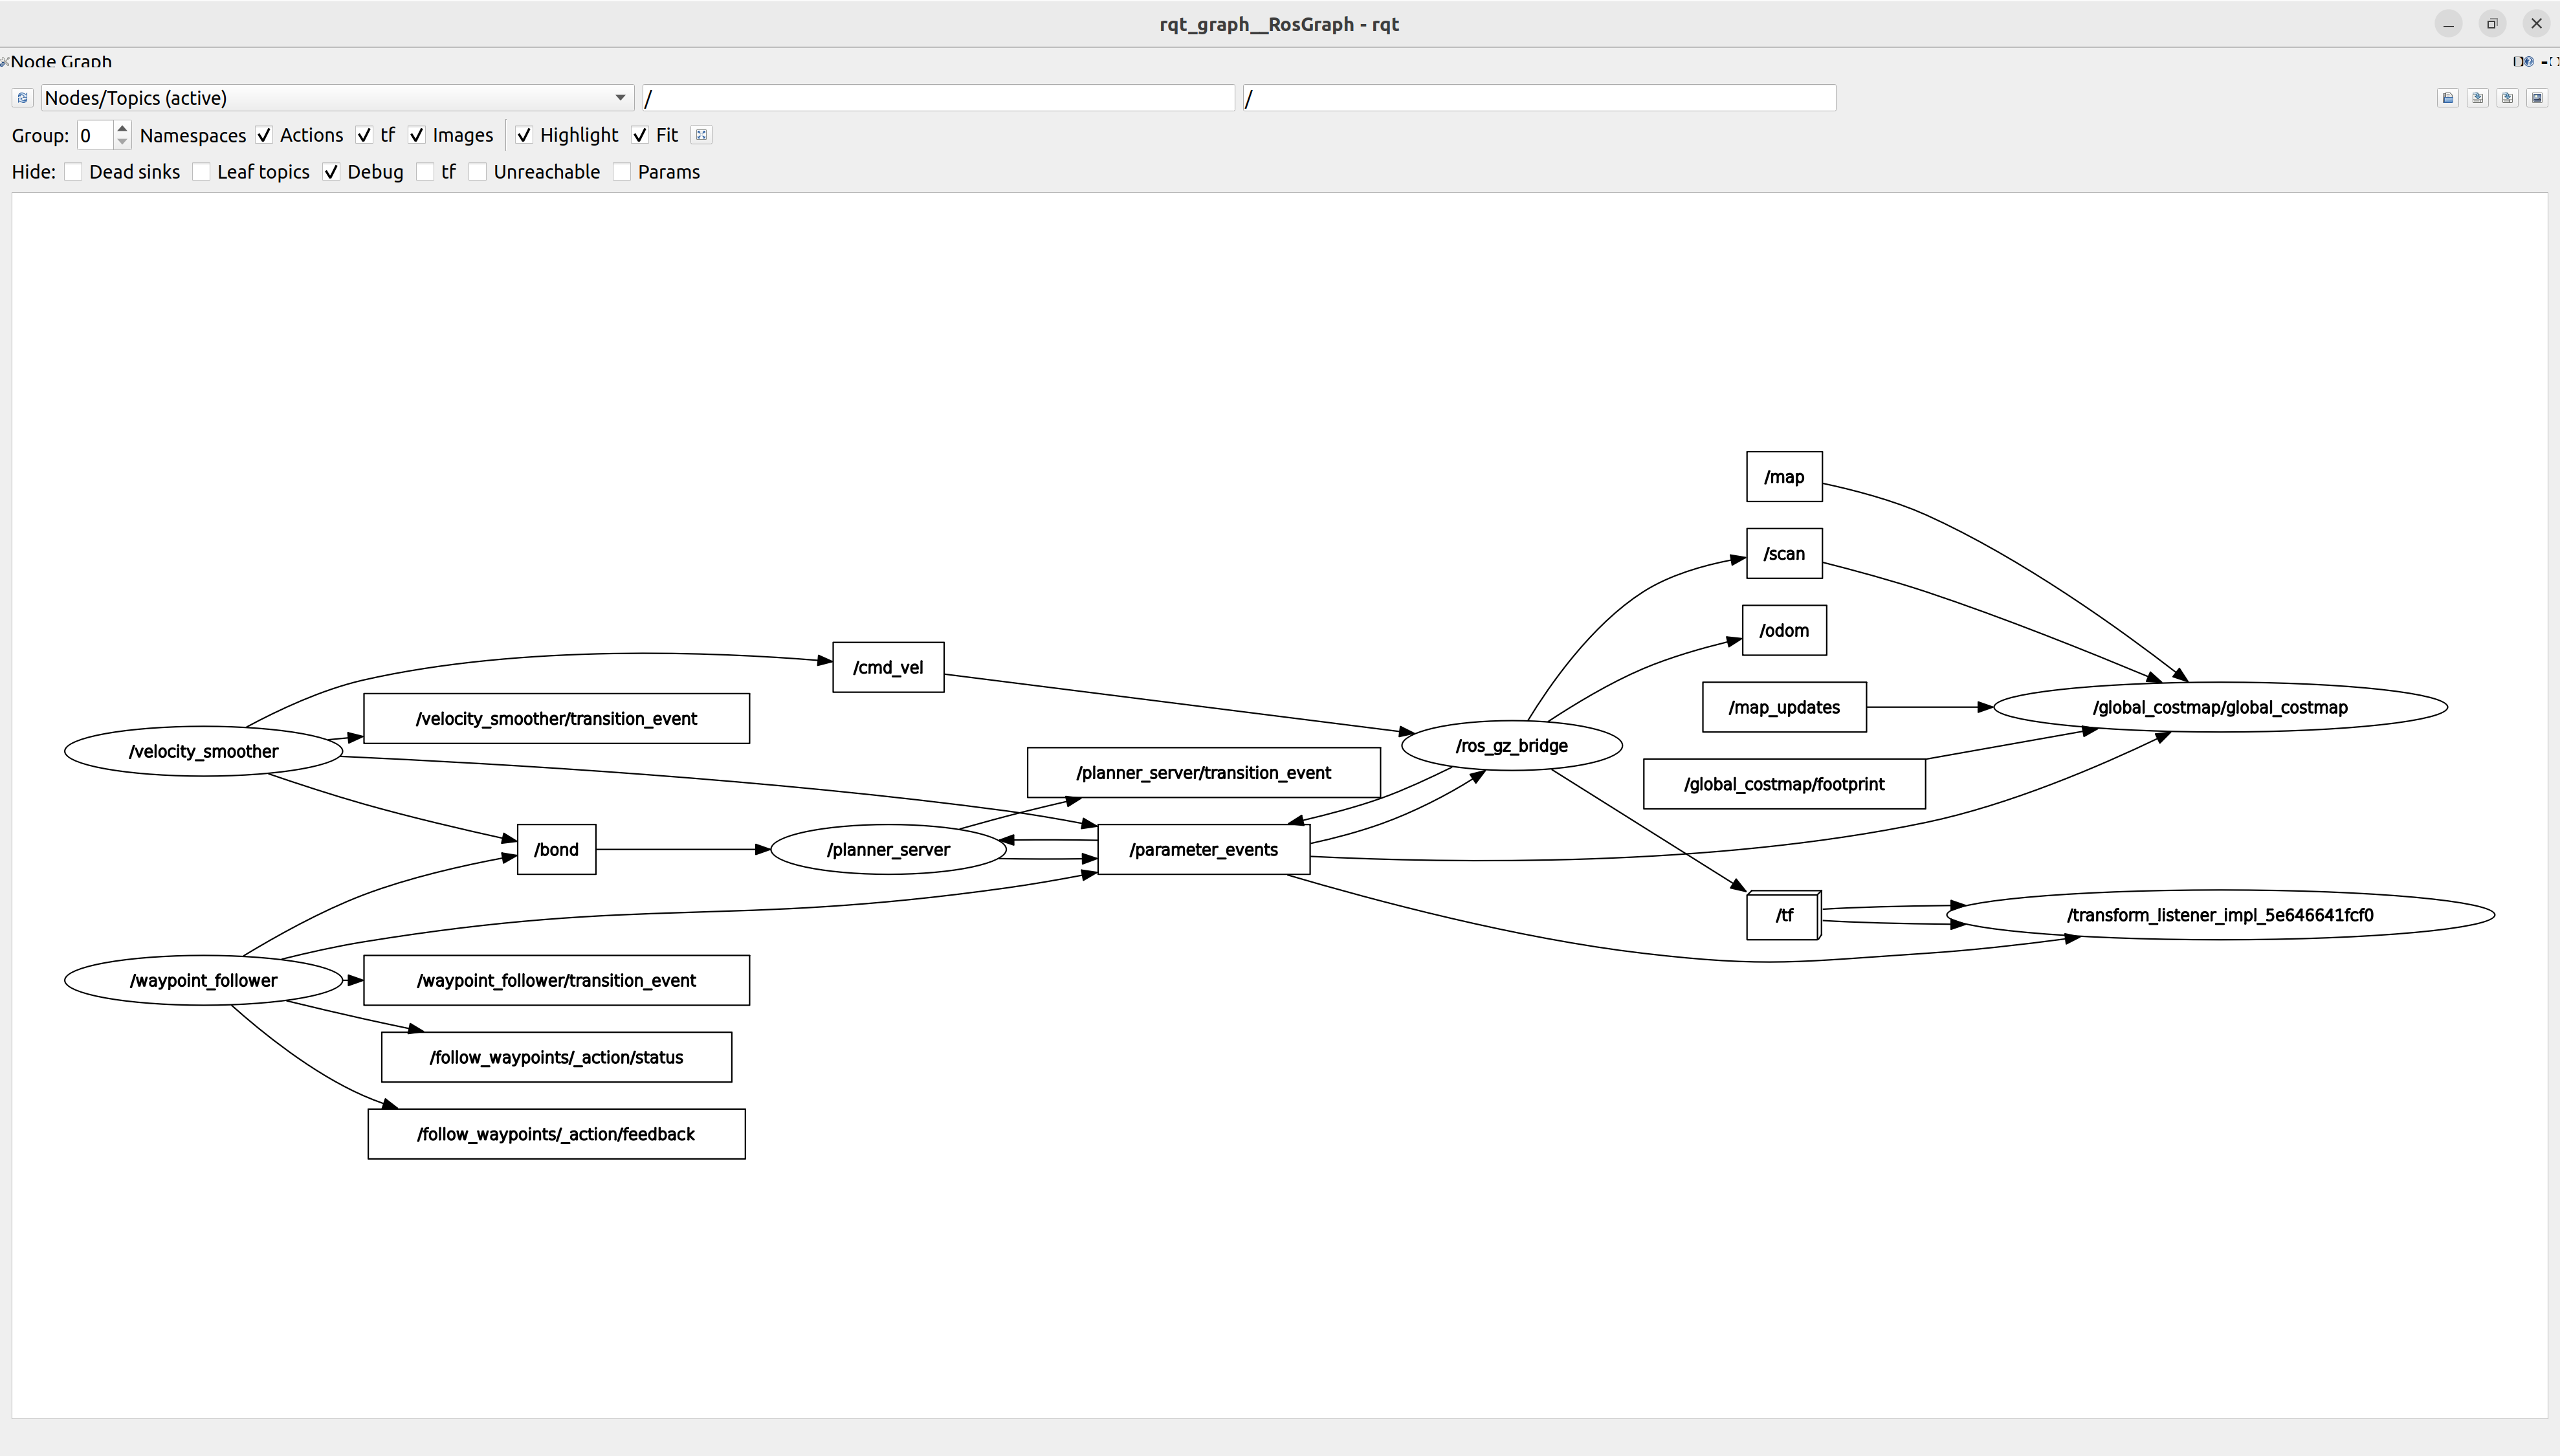Click the /cmd_vel topic box
The width and height of the screenshot is (2560, 1456).
(x=888, y=667)
